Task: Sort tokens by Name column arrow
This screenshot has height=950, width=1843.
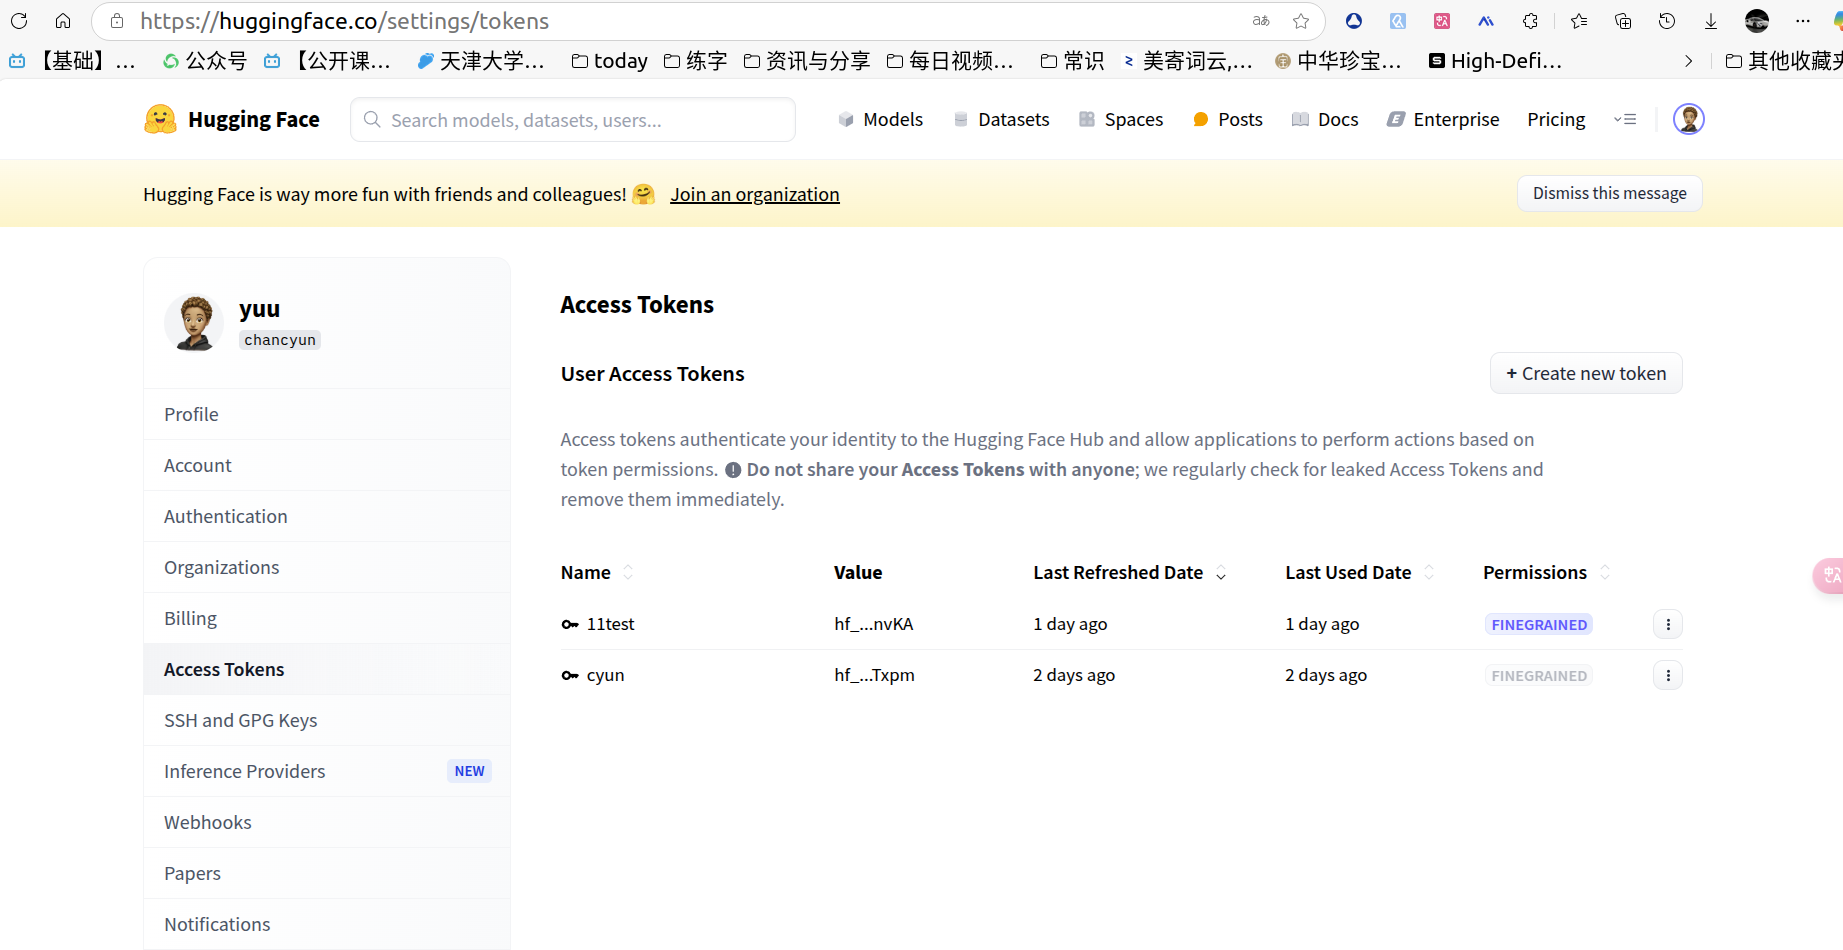Action: pos(628,572)
